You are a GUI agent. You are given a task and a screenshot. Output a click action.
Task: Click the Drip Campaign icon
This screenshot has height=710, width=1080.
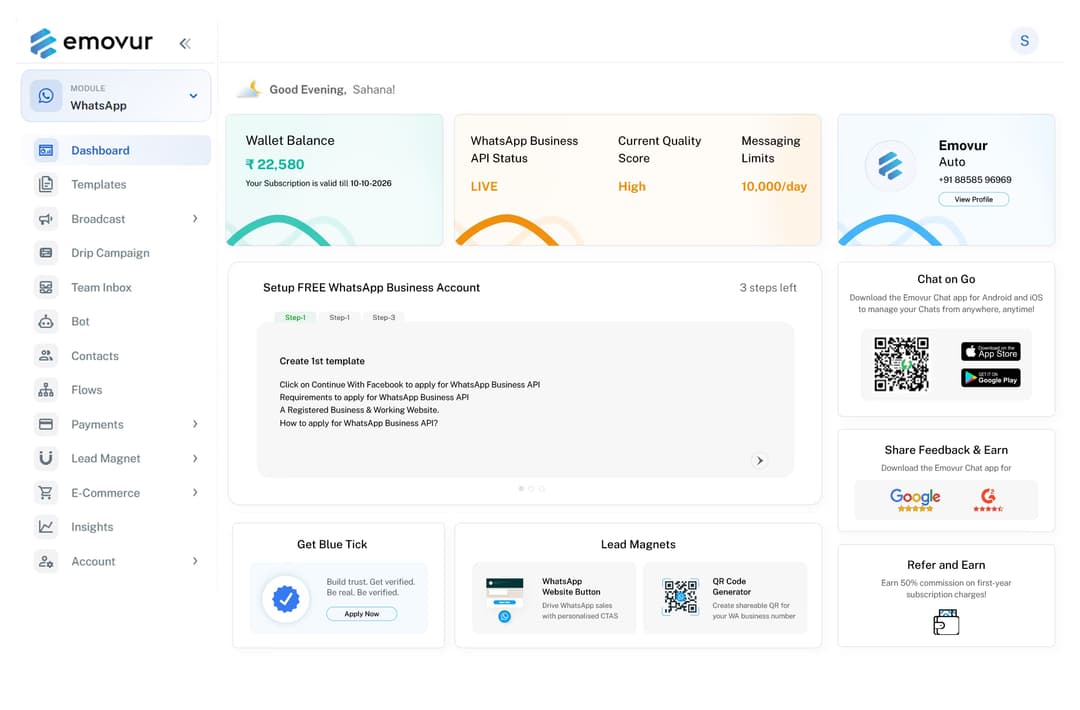tap(46, 253)
